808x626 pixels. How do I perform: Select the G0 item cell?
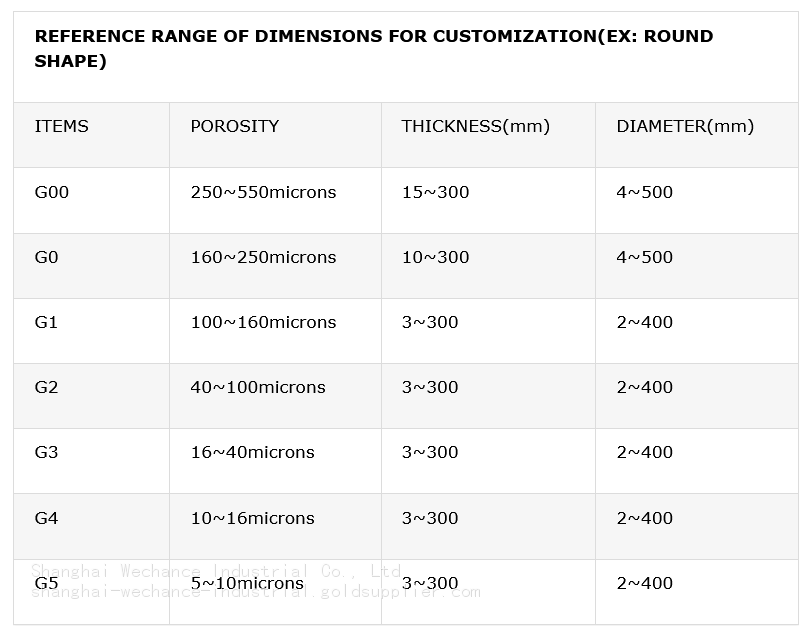(47, 257)
